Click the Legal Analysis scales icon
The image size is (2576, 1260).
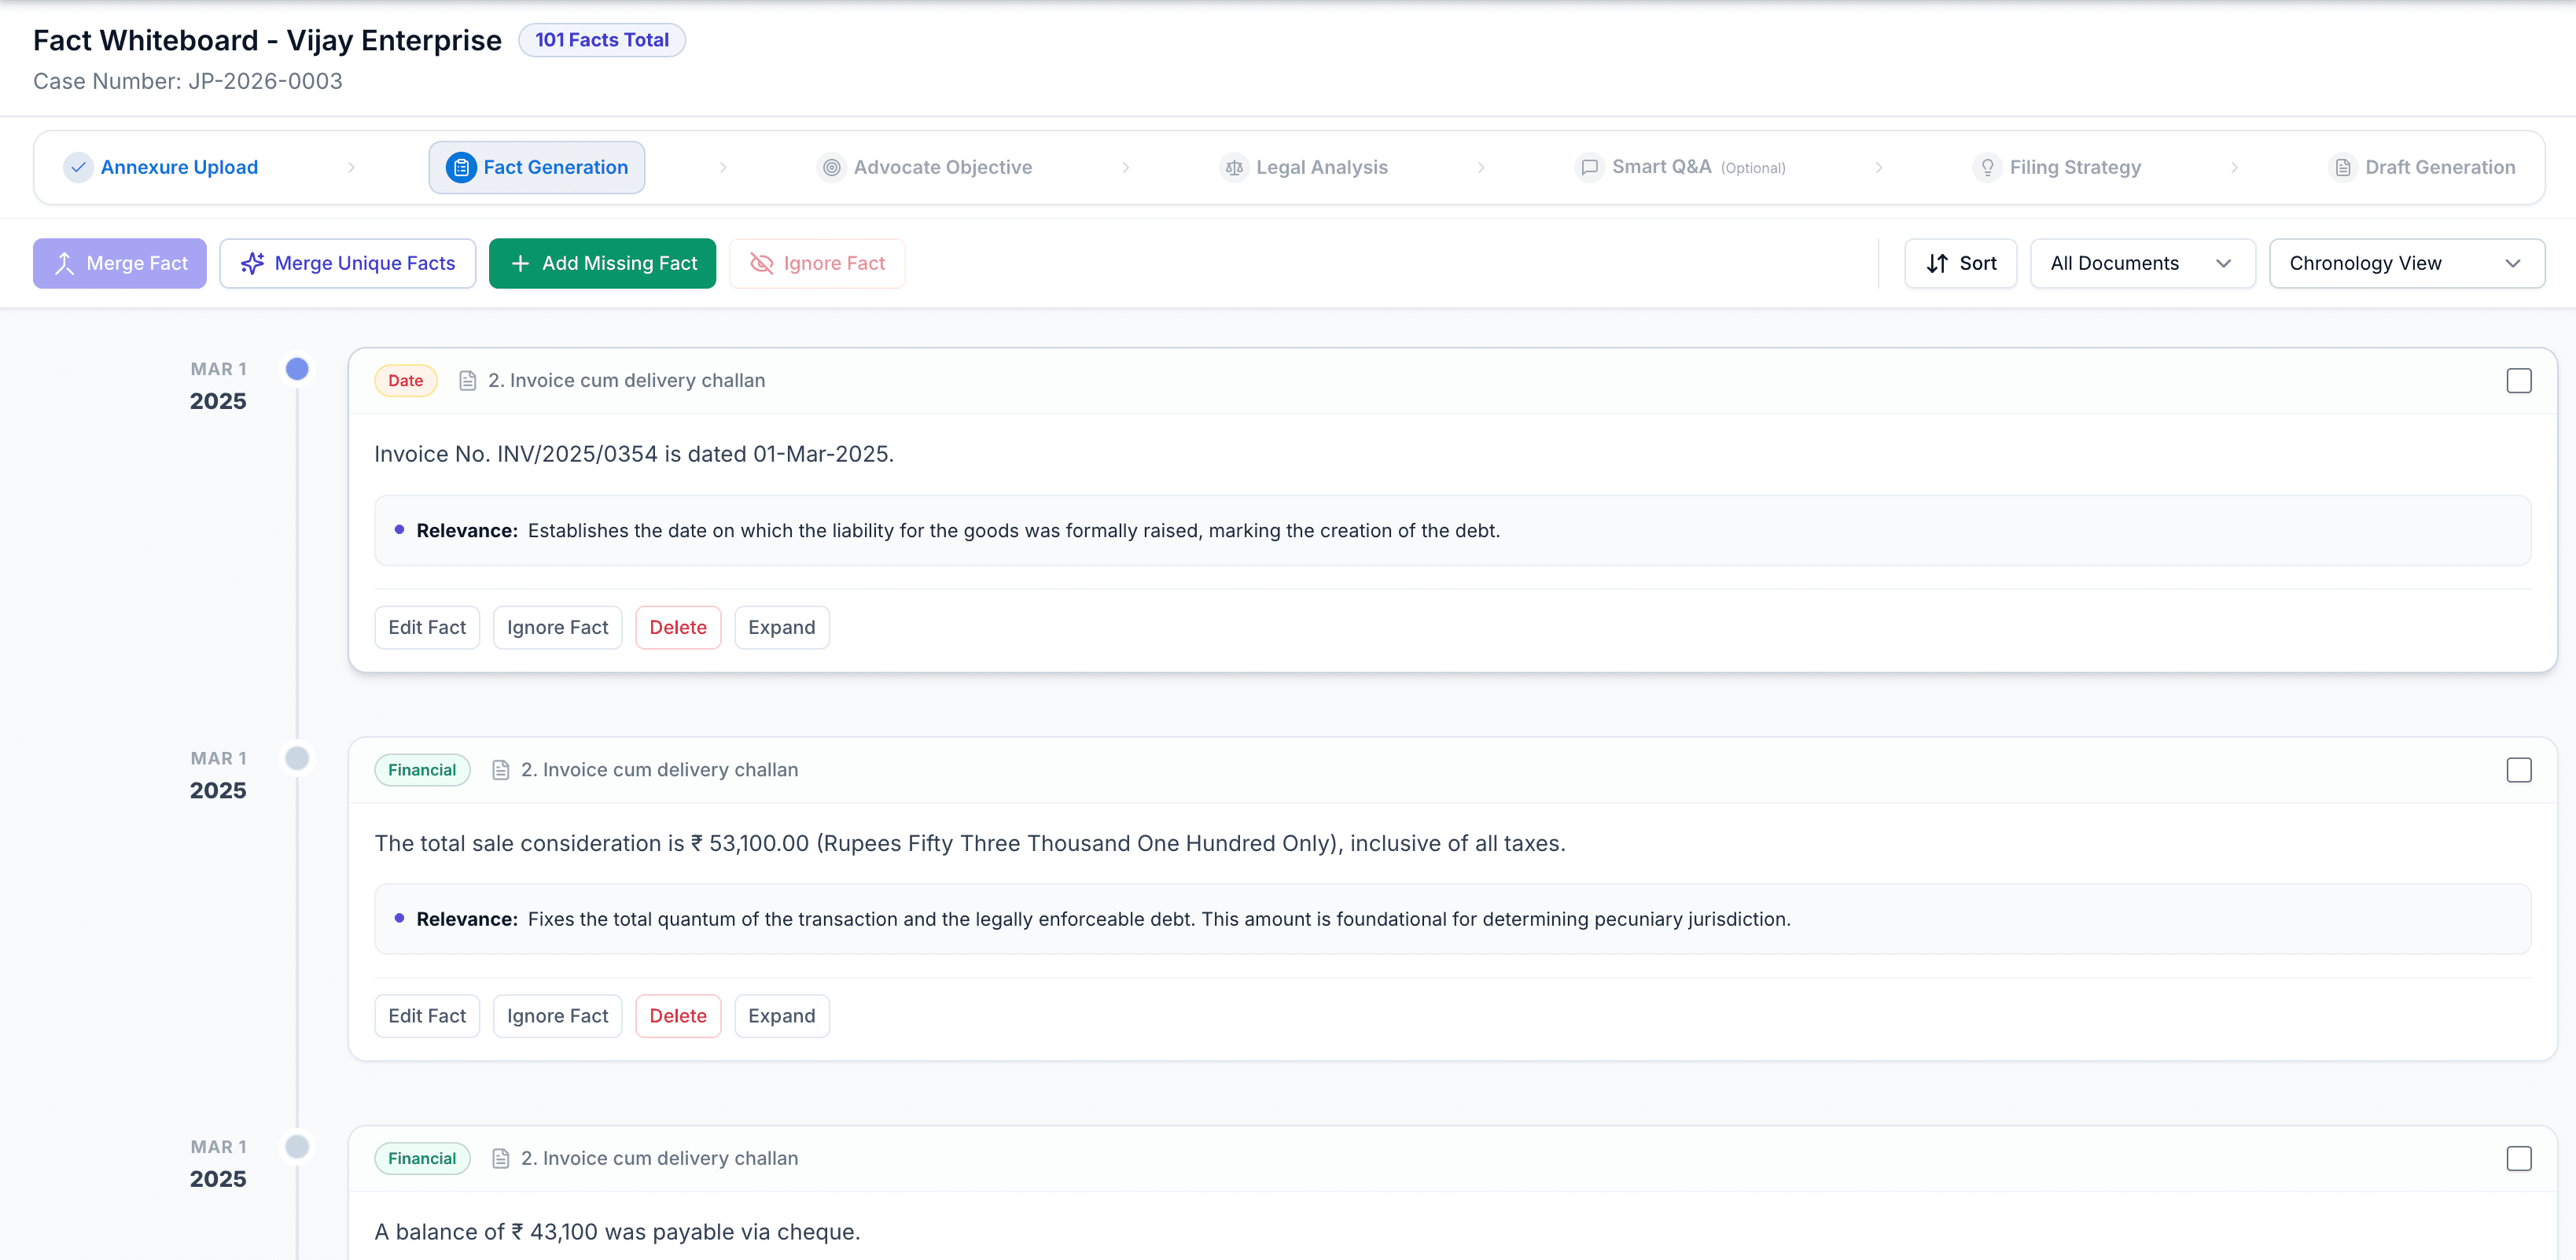[x=1234, y=167]
